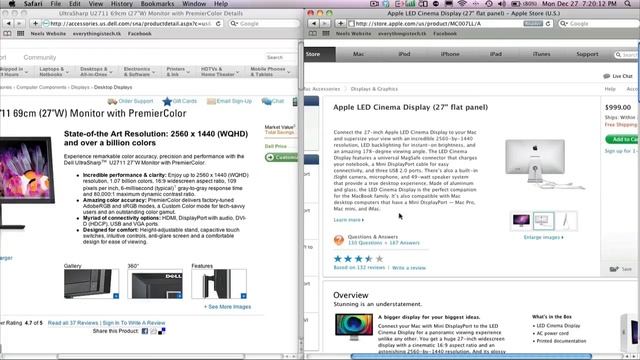Expand Printers & Ink dropdown
Screen dimensions: 640x360
coord(178,72)
